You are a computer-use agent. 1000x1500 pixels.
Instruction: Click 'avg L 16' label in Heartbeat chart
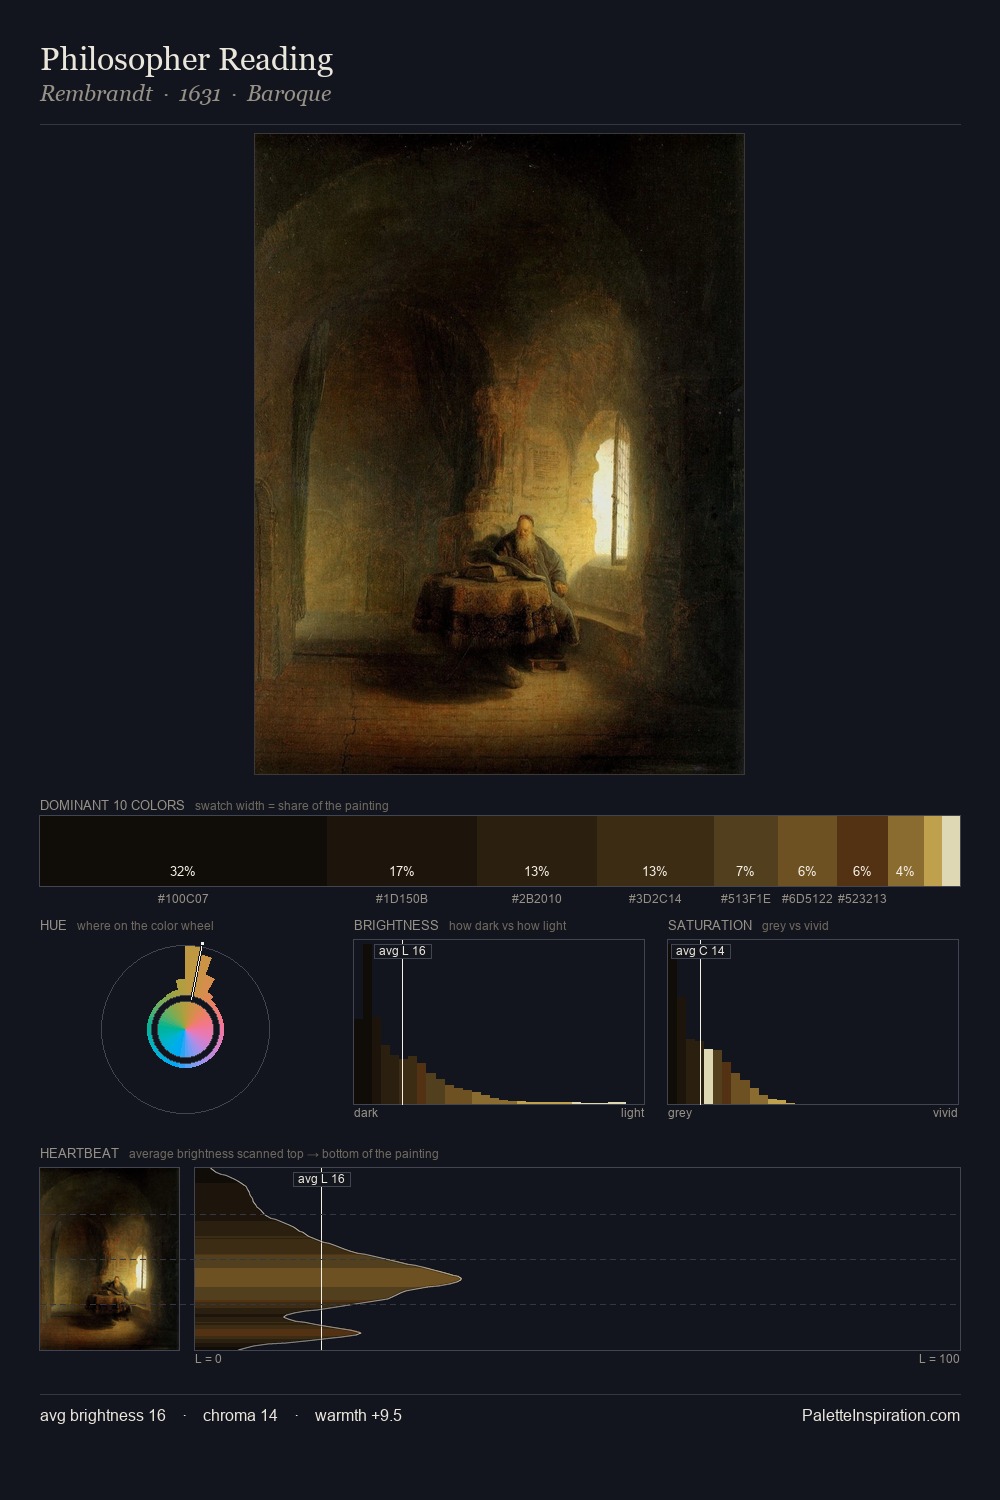tap(321, 1179)
